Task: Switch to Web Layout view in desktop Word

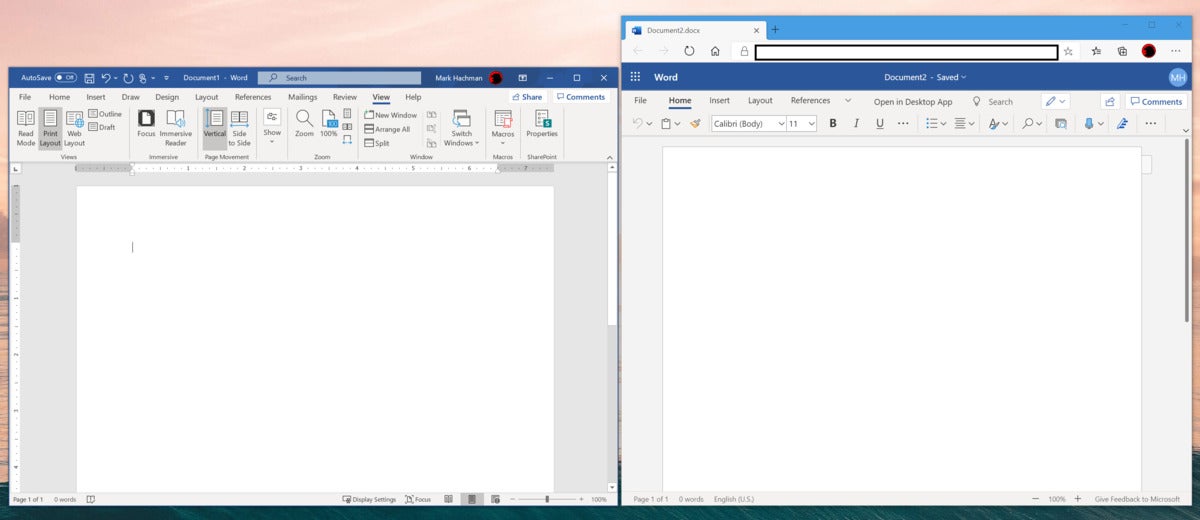Action: pyautogui.click(x=74, y=128)
